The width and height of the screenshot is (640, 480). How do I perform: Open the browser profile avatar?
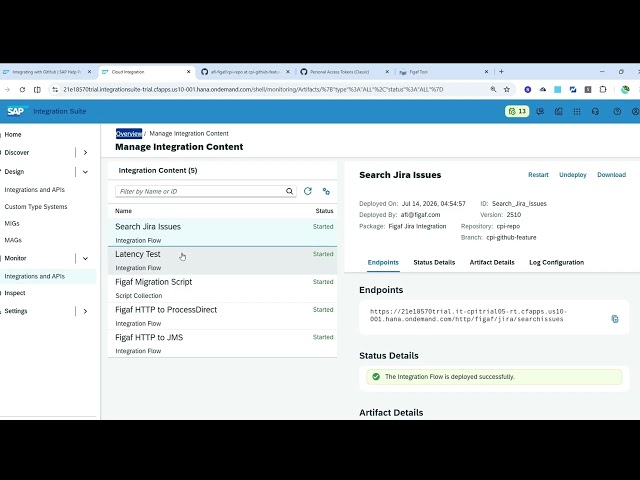click(625, 89)
